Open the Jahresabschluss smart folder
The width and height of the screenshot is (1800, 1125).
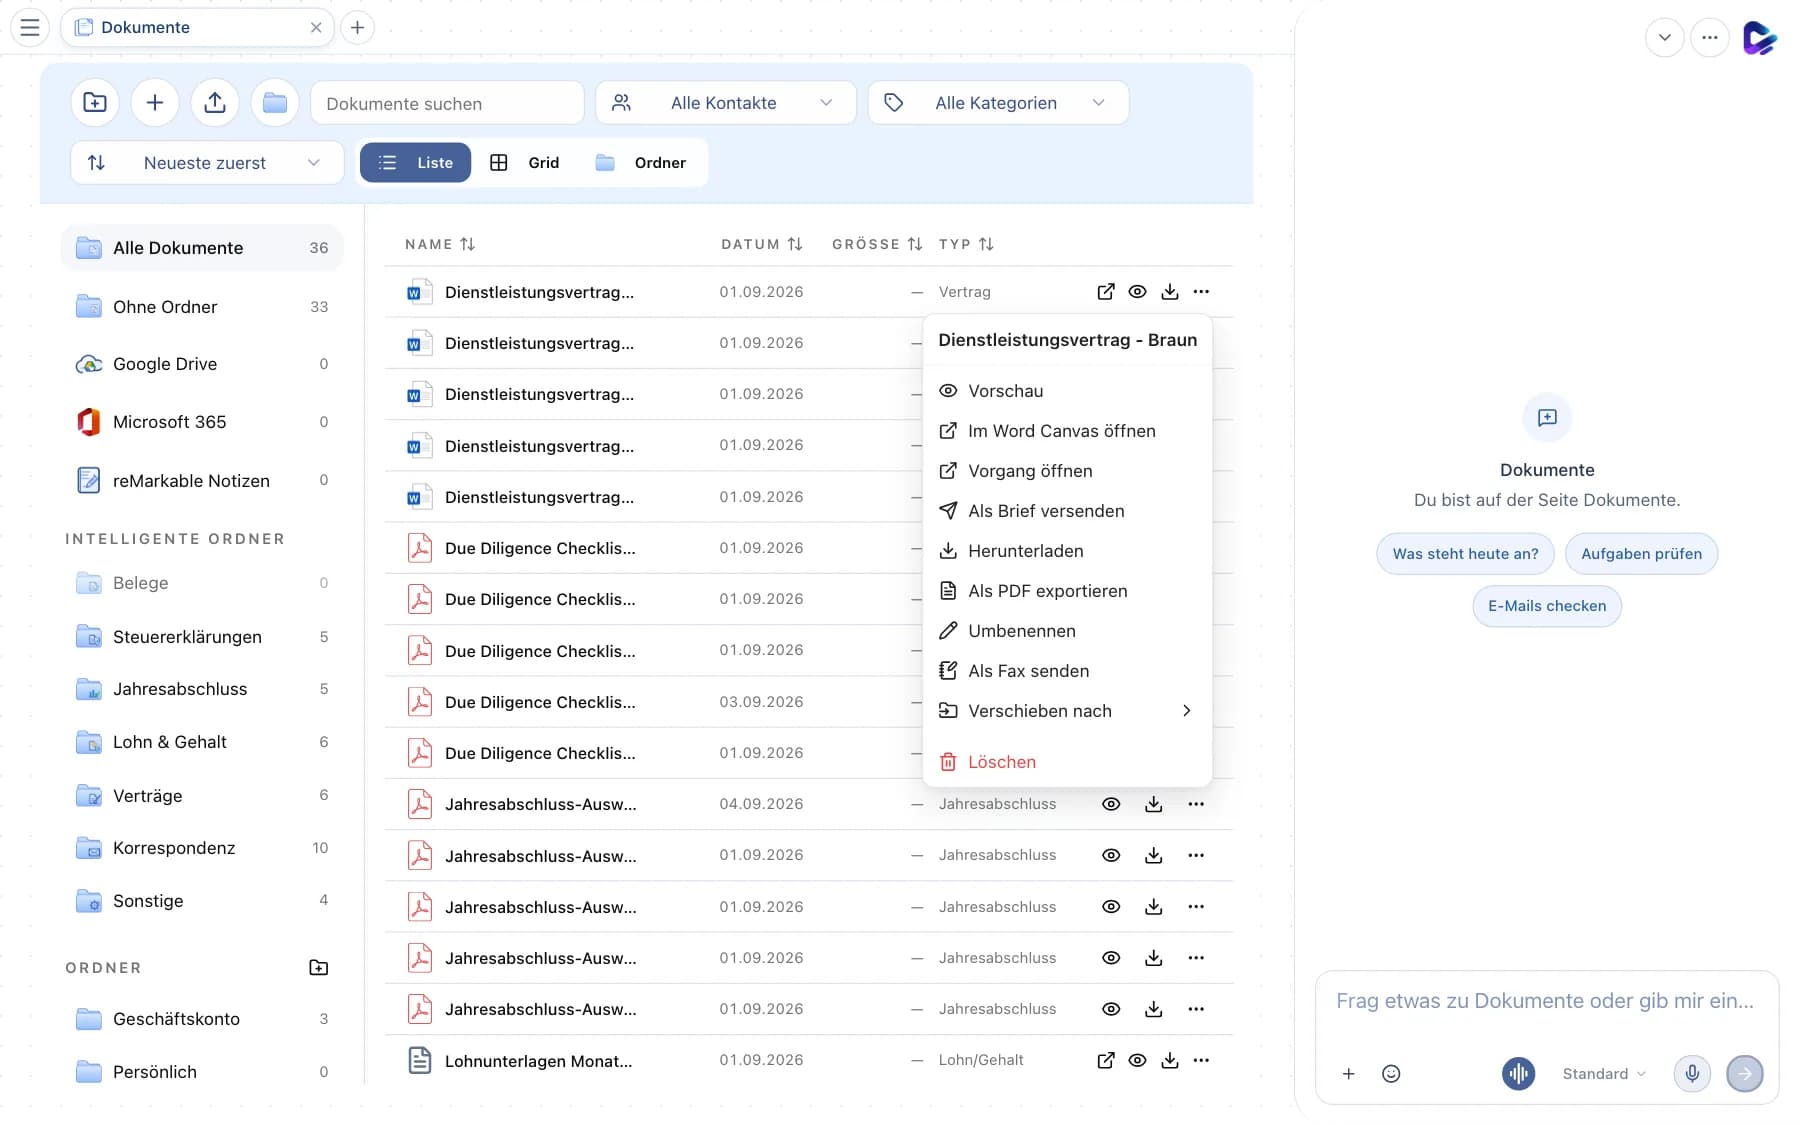(x=202, y=689)
